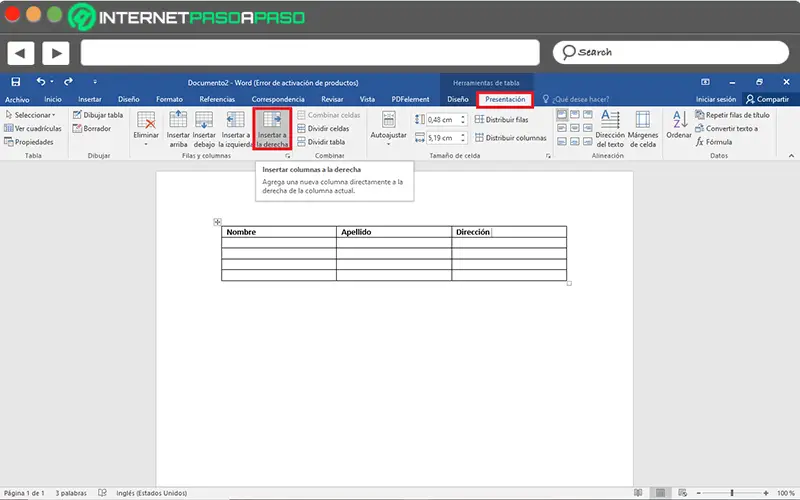The width and height of the screenshot is (800, 500).
Task: Click Dividir celdas
Action: (323, 129)
